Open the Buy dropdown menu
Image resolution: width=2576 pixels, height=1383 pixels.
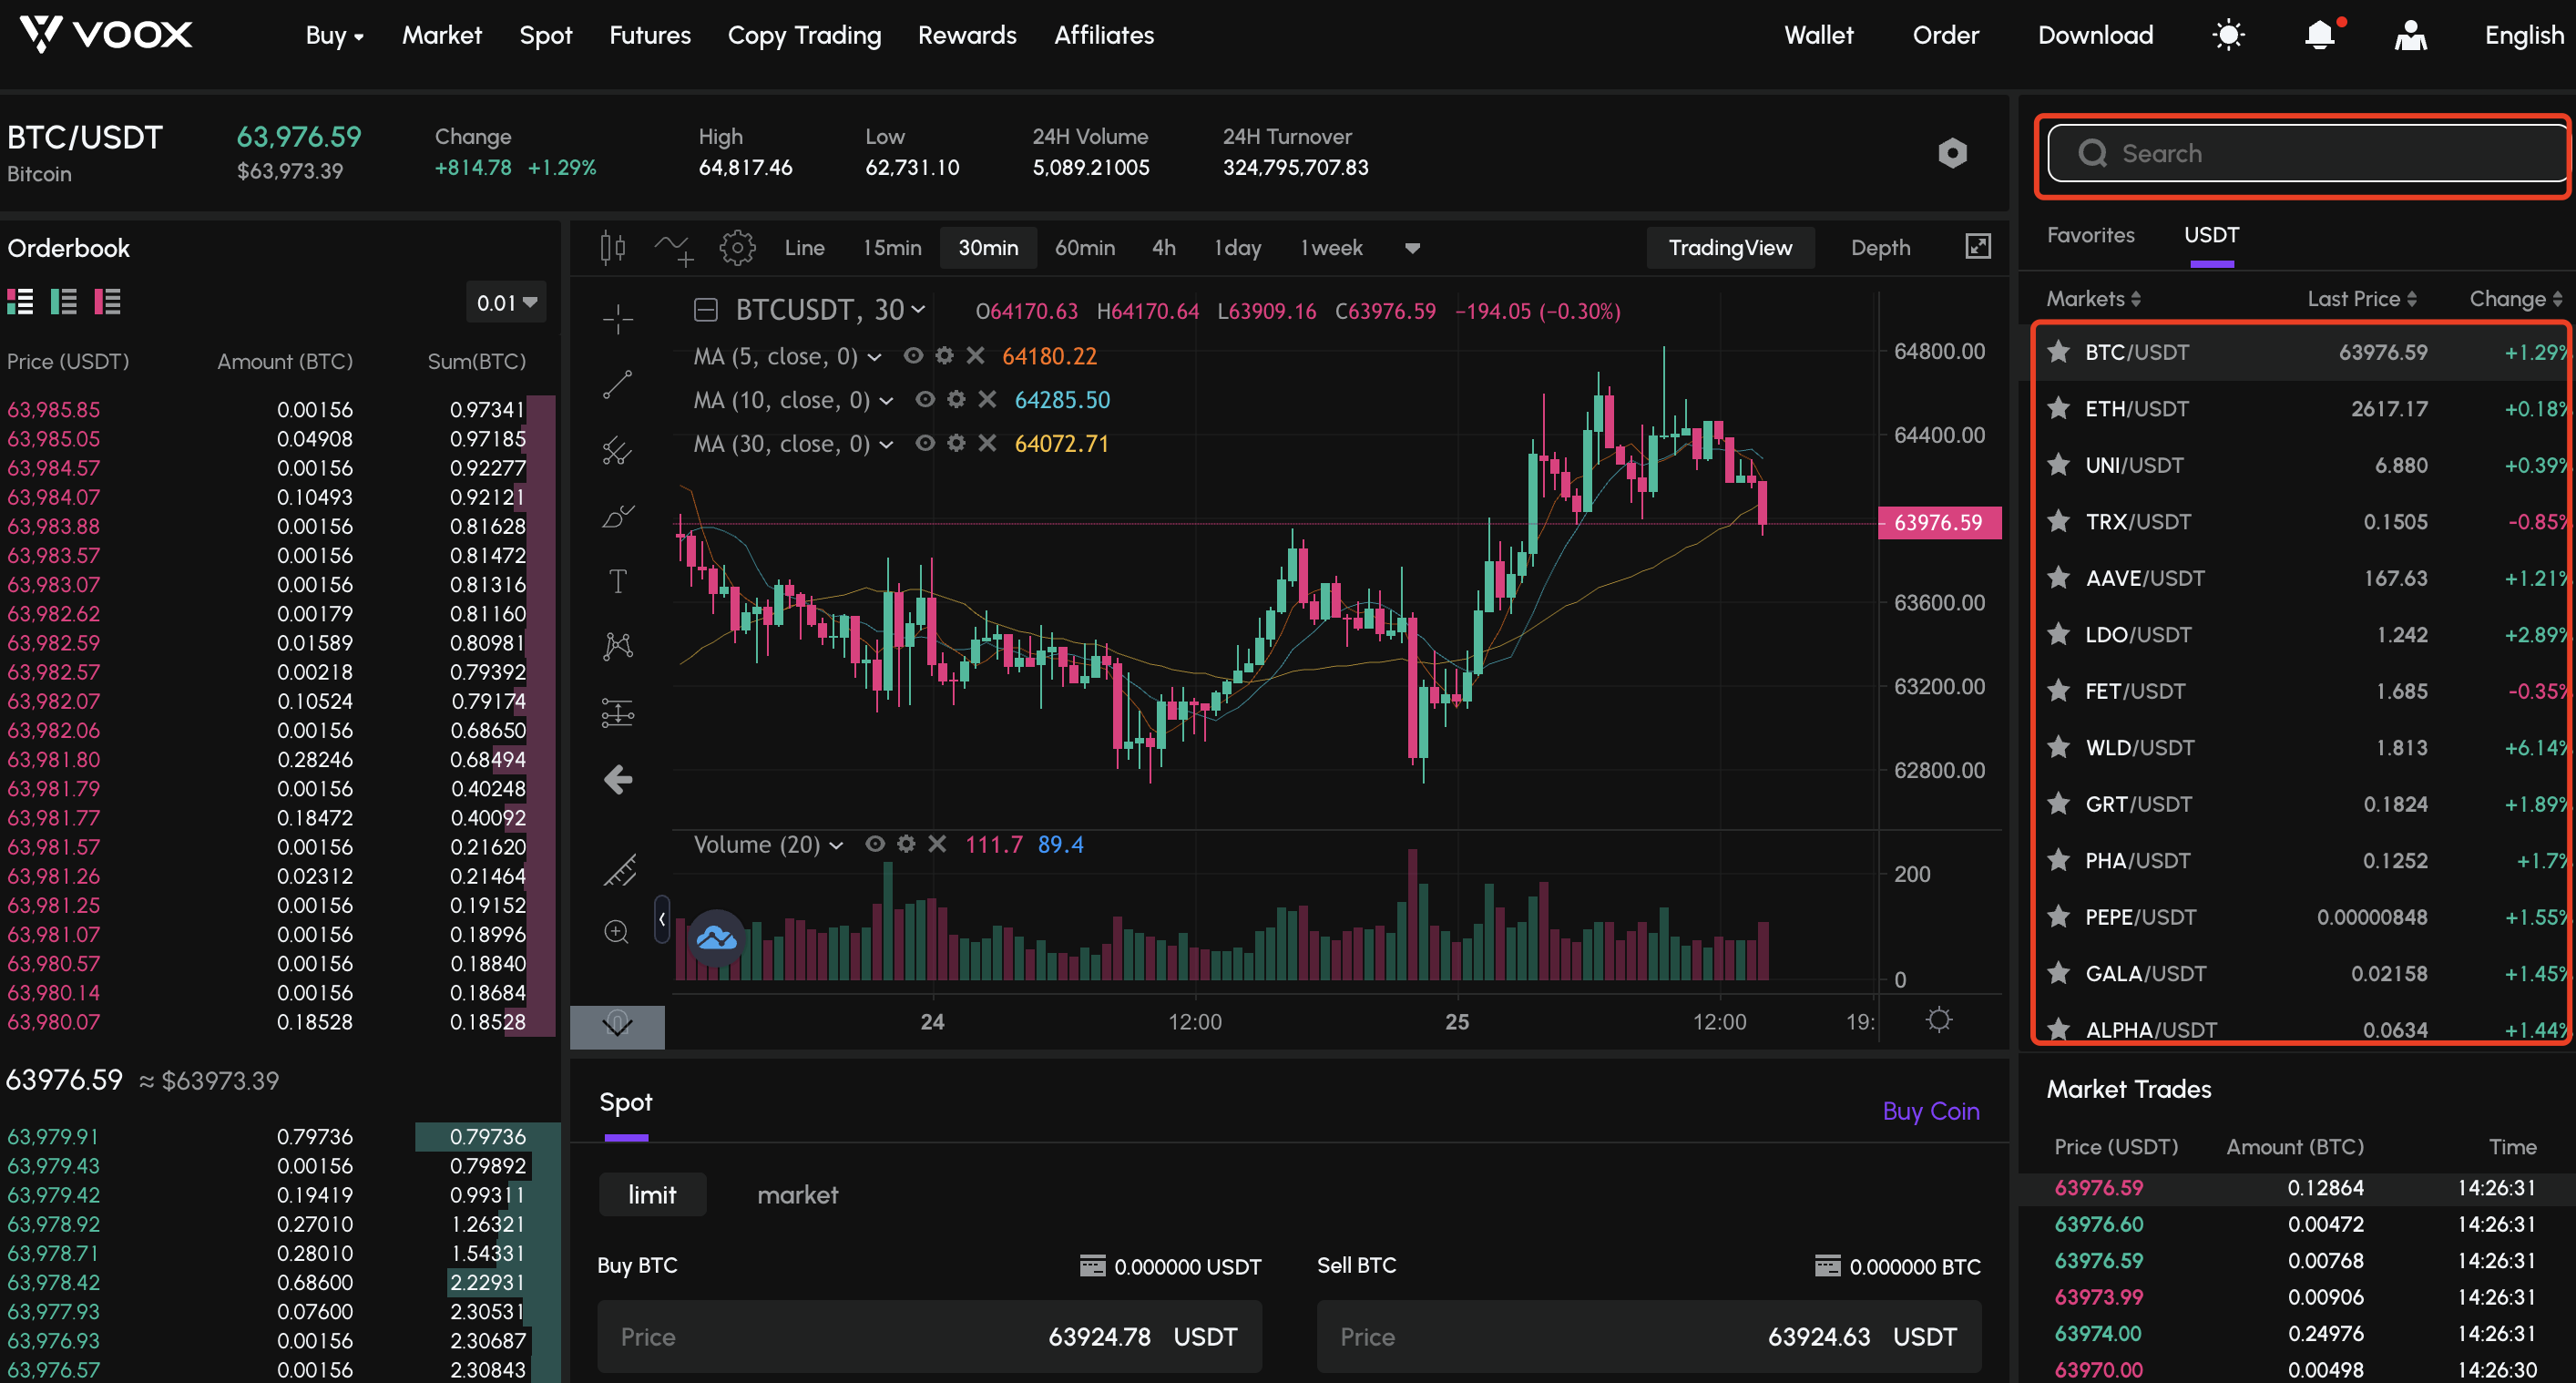click(334, 36)
